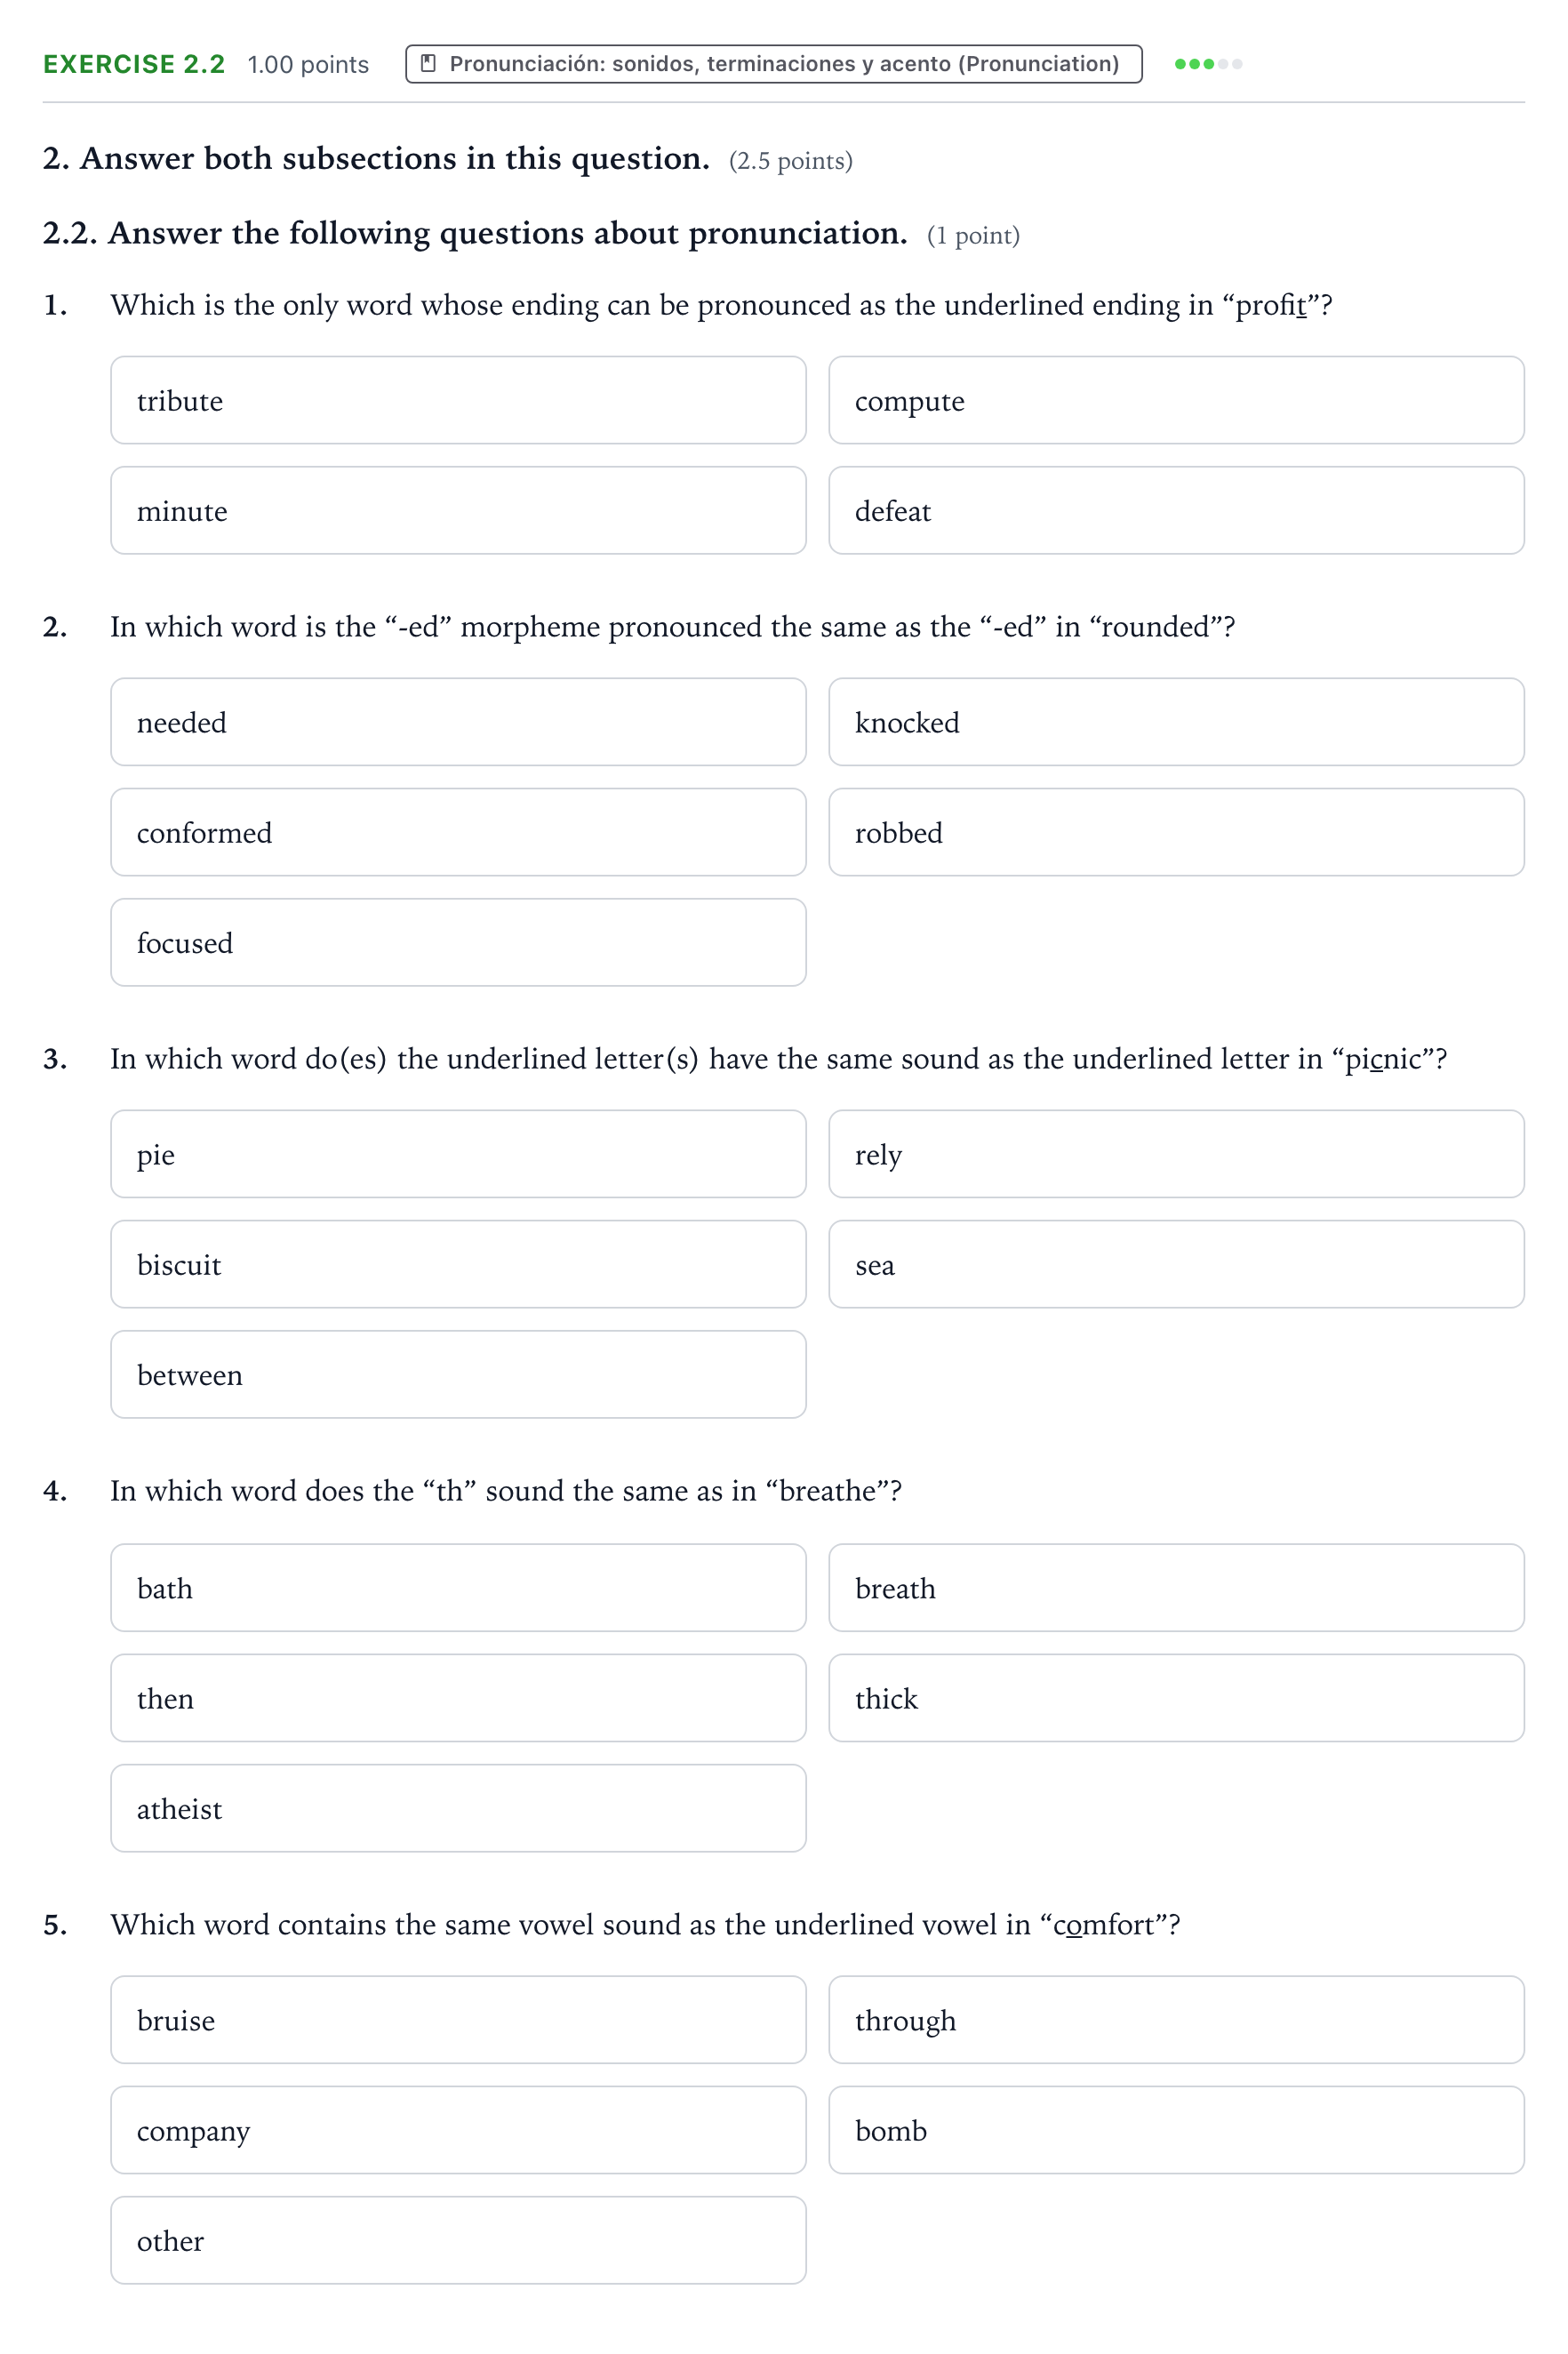1568x2354 pixels.
Task: Select the "breath" option
Action: [1176, 1588]
